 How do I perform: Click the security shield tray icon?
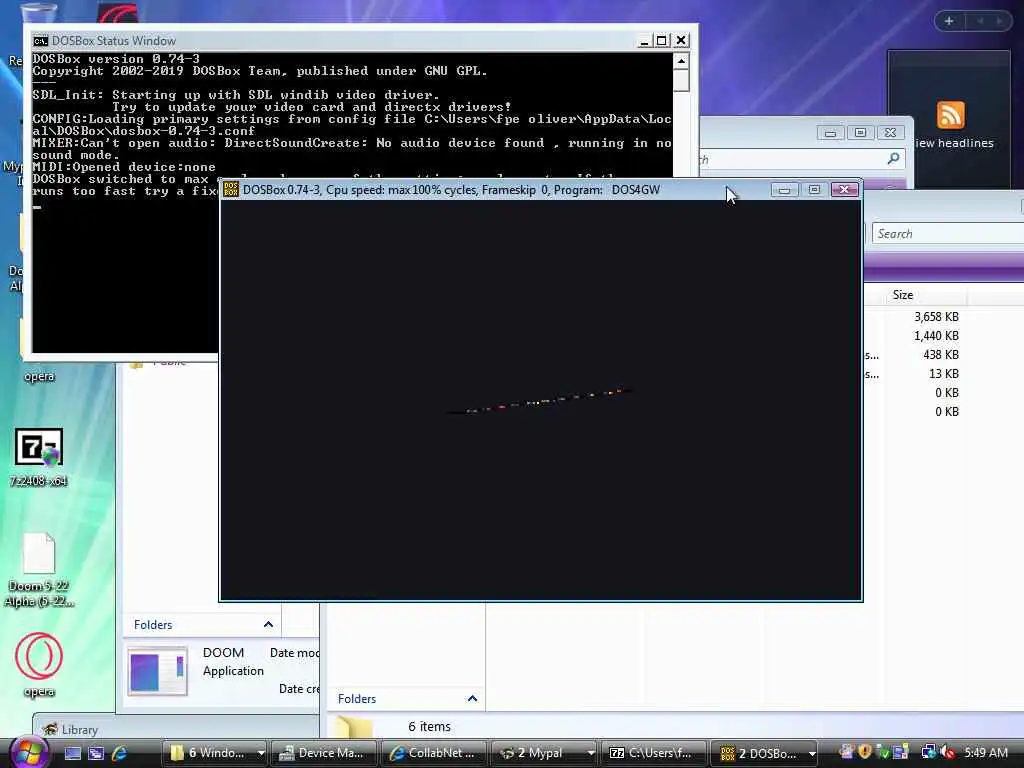coord(865,752)
